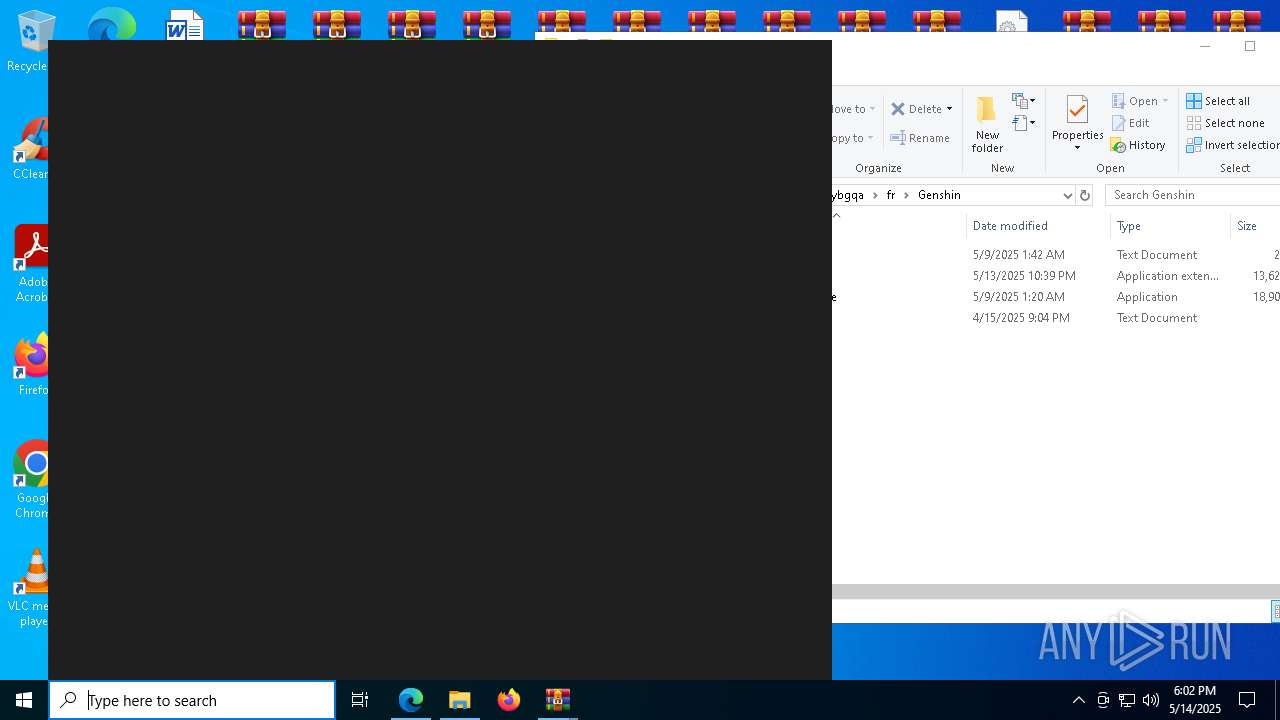This screenshot has width=1280, height=720.
Task: Refresh the Genshin folder view
Action: click(x=1085, y=195)
